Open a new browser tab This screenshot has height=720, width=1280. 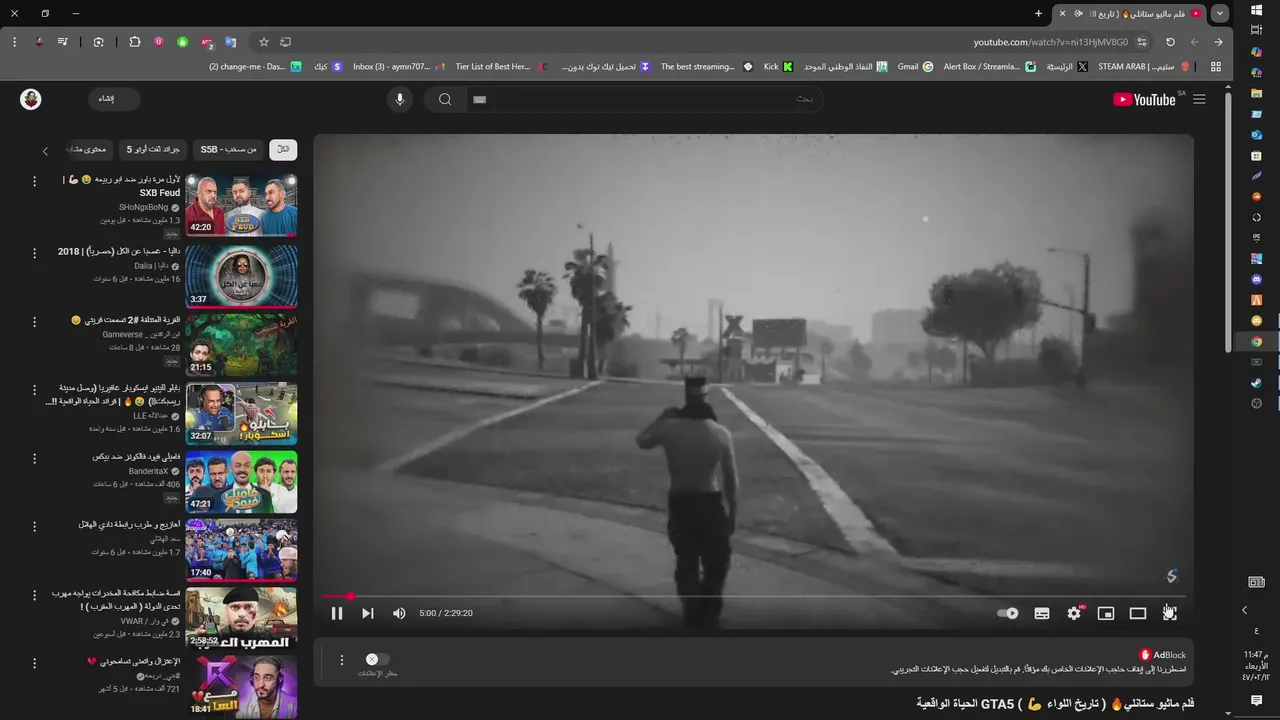[1038, 14]
